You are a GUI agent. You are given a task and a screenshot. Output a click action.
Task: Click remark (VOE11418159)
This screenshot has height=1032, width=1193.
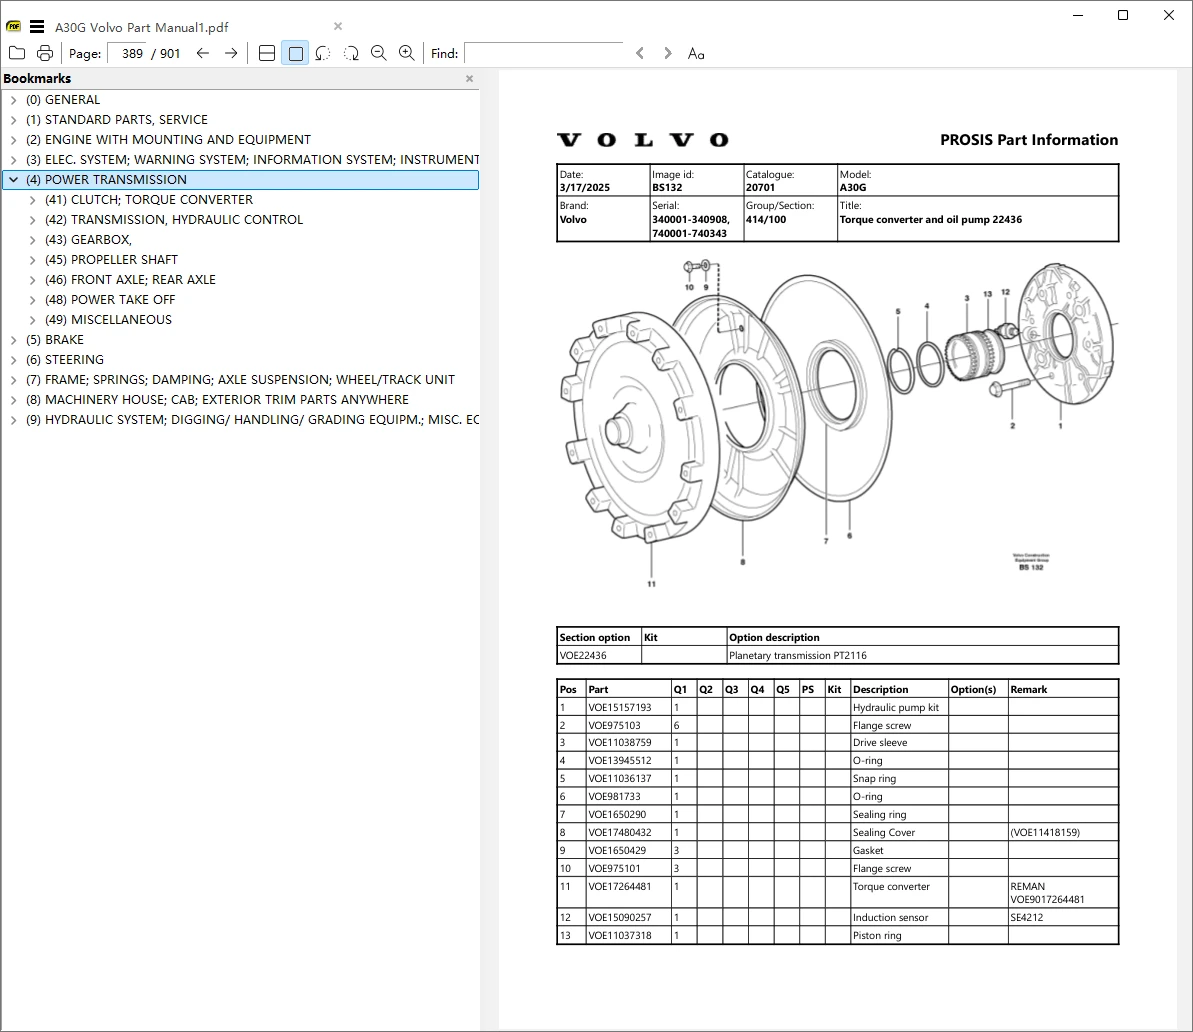tap(1045, 833)
